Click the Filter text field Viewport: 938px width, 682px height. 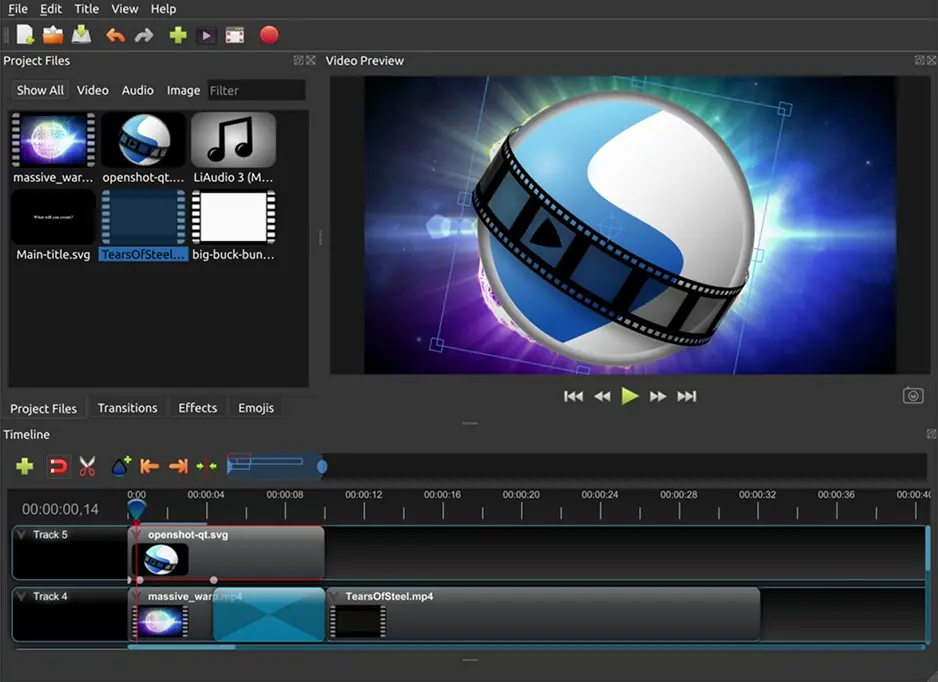pos(256,90)
